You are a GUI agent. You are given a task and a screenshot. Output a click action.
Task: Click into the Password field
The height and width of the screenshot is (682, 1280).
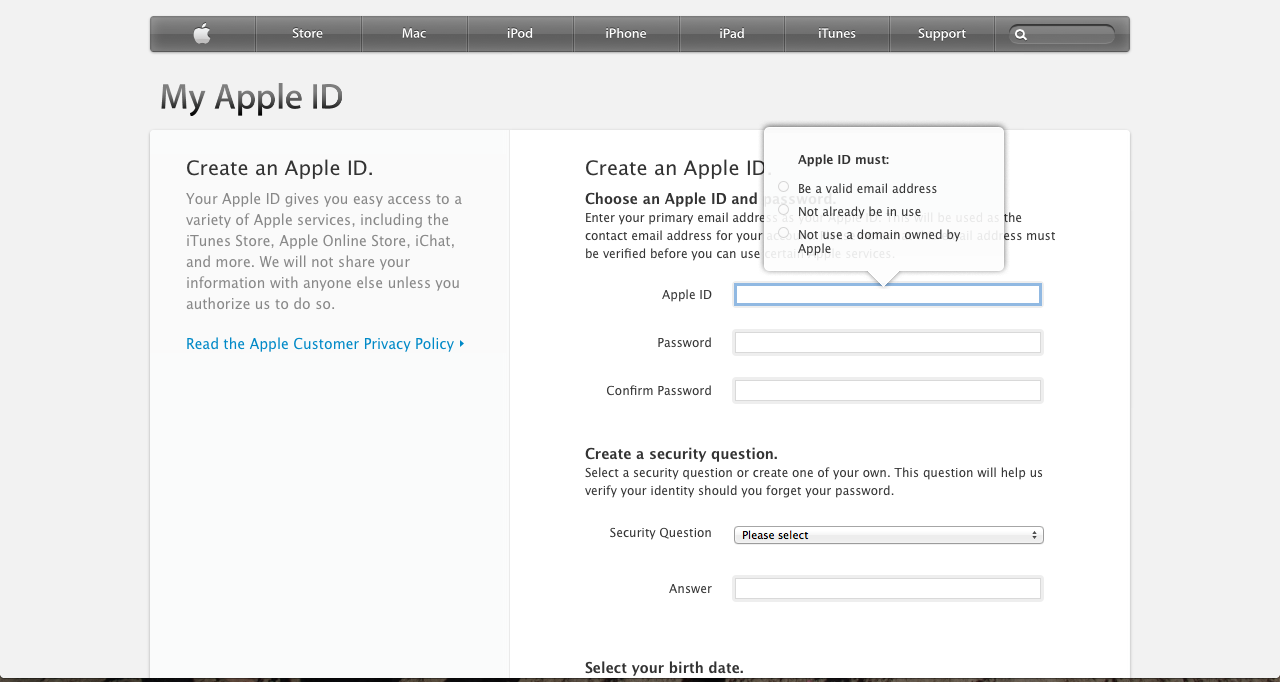tap(888, 343)
